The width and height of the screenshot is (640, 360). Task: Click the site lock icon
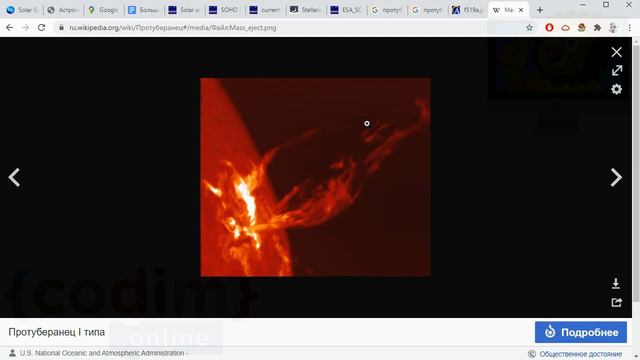pos(61,28)
